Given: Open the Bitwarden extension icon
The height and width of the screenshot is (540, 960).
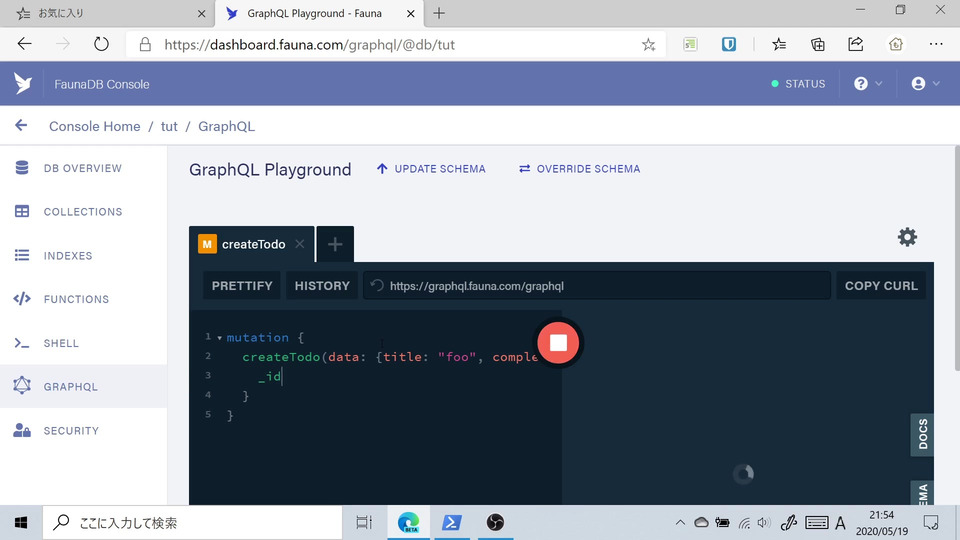Looking at the screenshot, I should pos(729,44).
